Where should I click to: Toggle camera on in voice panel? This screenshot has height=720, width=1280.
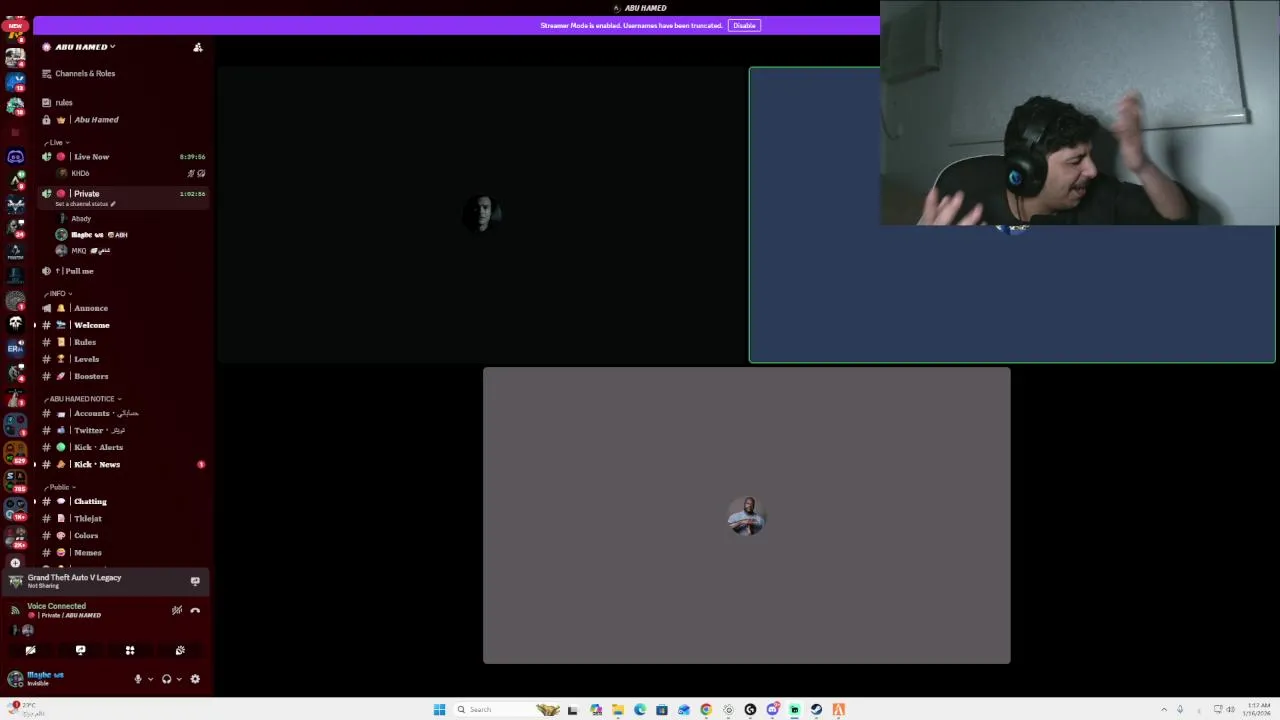(30, 650)
